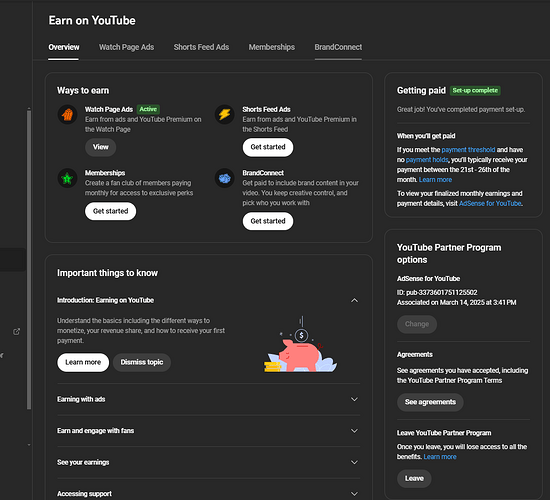Click Get started under Shorts Feed Ads

pyautogui.click(x=268, y=147)
